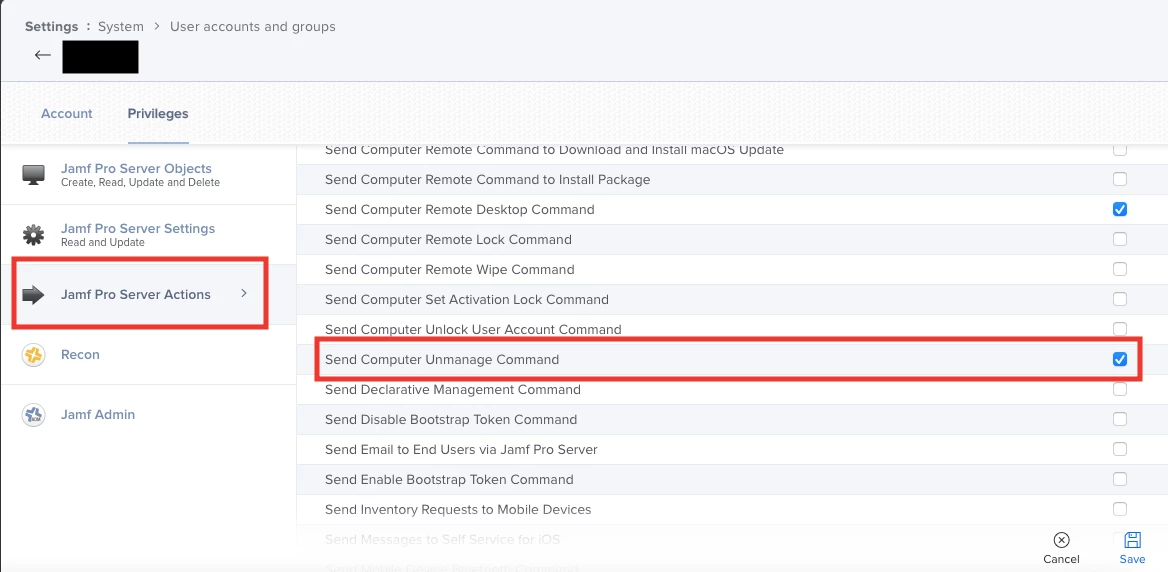Open the Jamf Admin privileges section

point(149,415)
